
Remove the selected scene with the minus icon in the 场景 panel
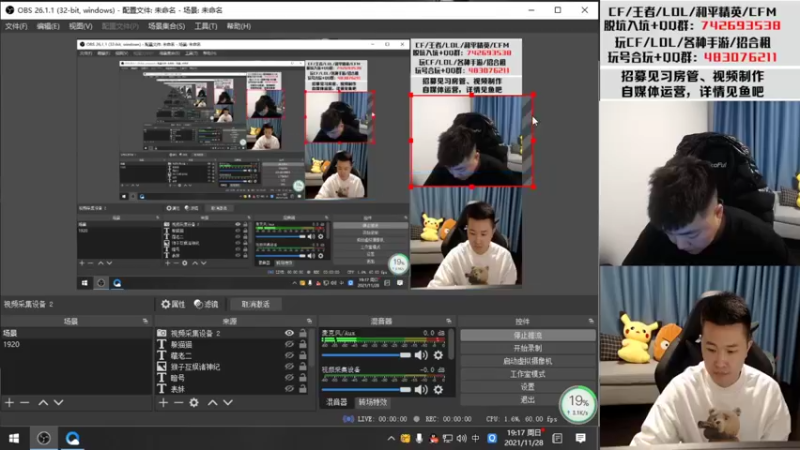[24, 403]
